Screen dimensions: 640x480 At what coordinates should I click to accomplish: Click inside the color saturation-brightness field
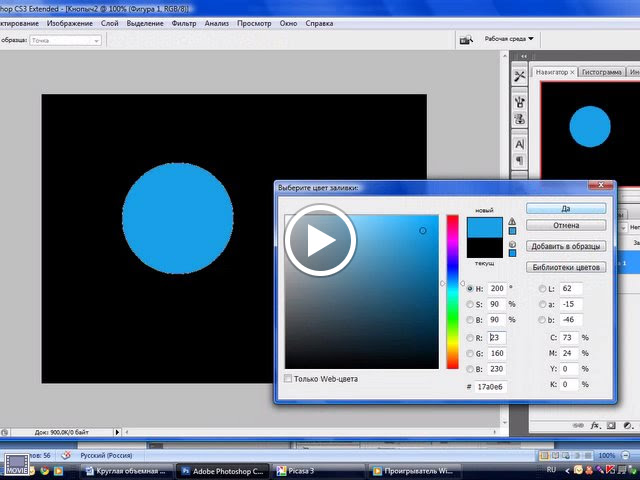point(362,292)
